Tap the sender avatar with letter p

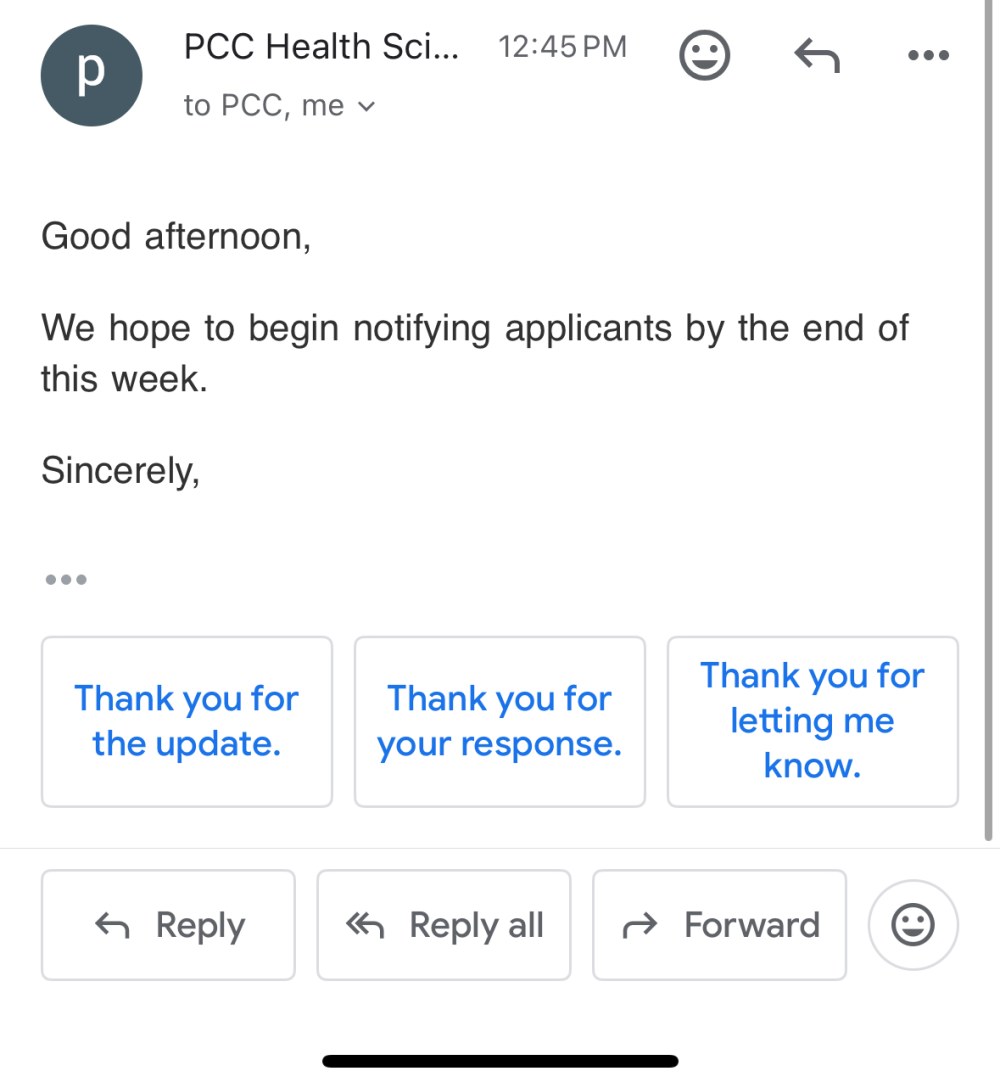tap(92, 75)
